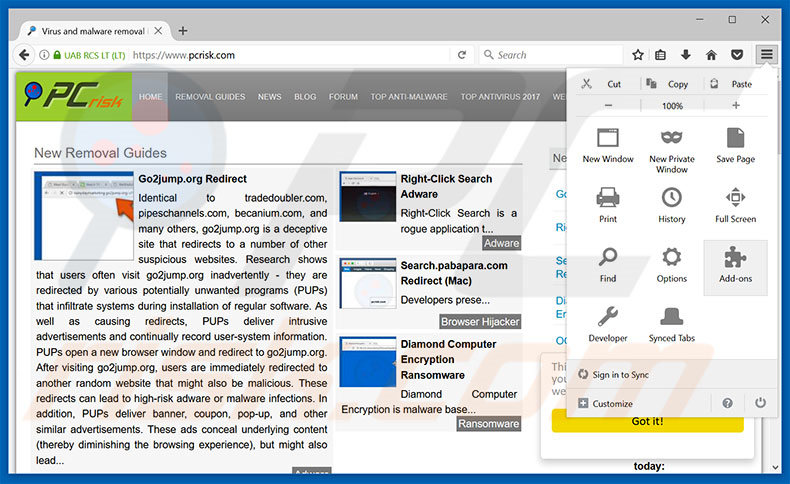Open TOP ANTIVIRUS 2017 navigation item
The image size is (790, 484).
coord(500,97)
